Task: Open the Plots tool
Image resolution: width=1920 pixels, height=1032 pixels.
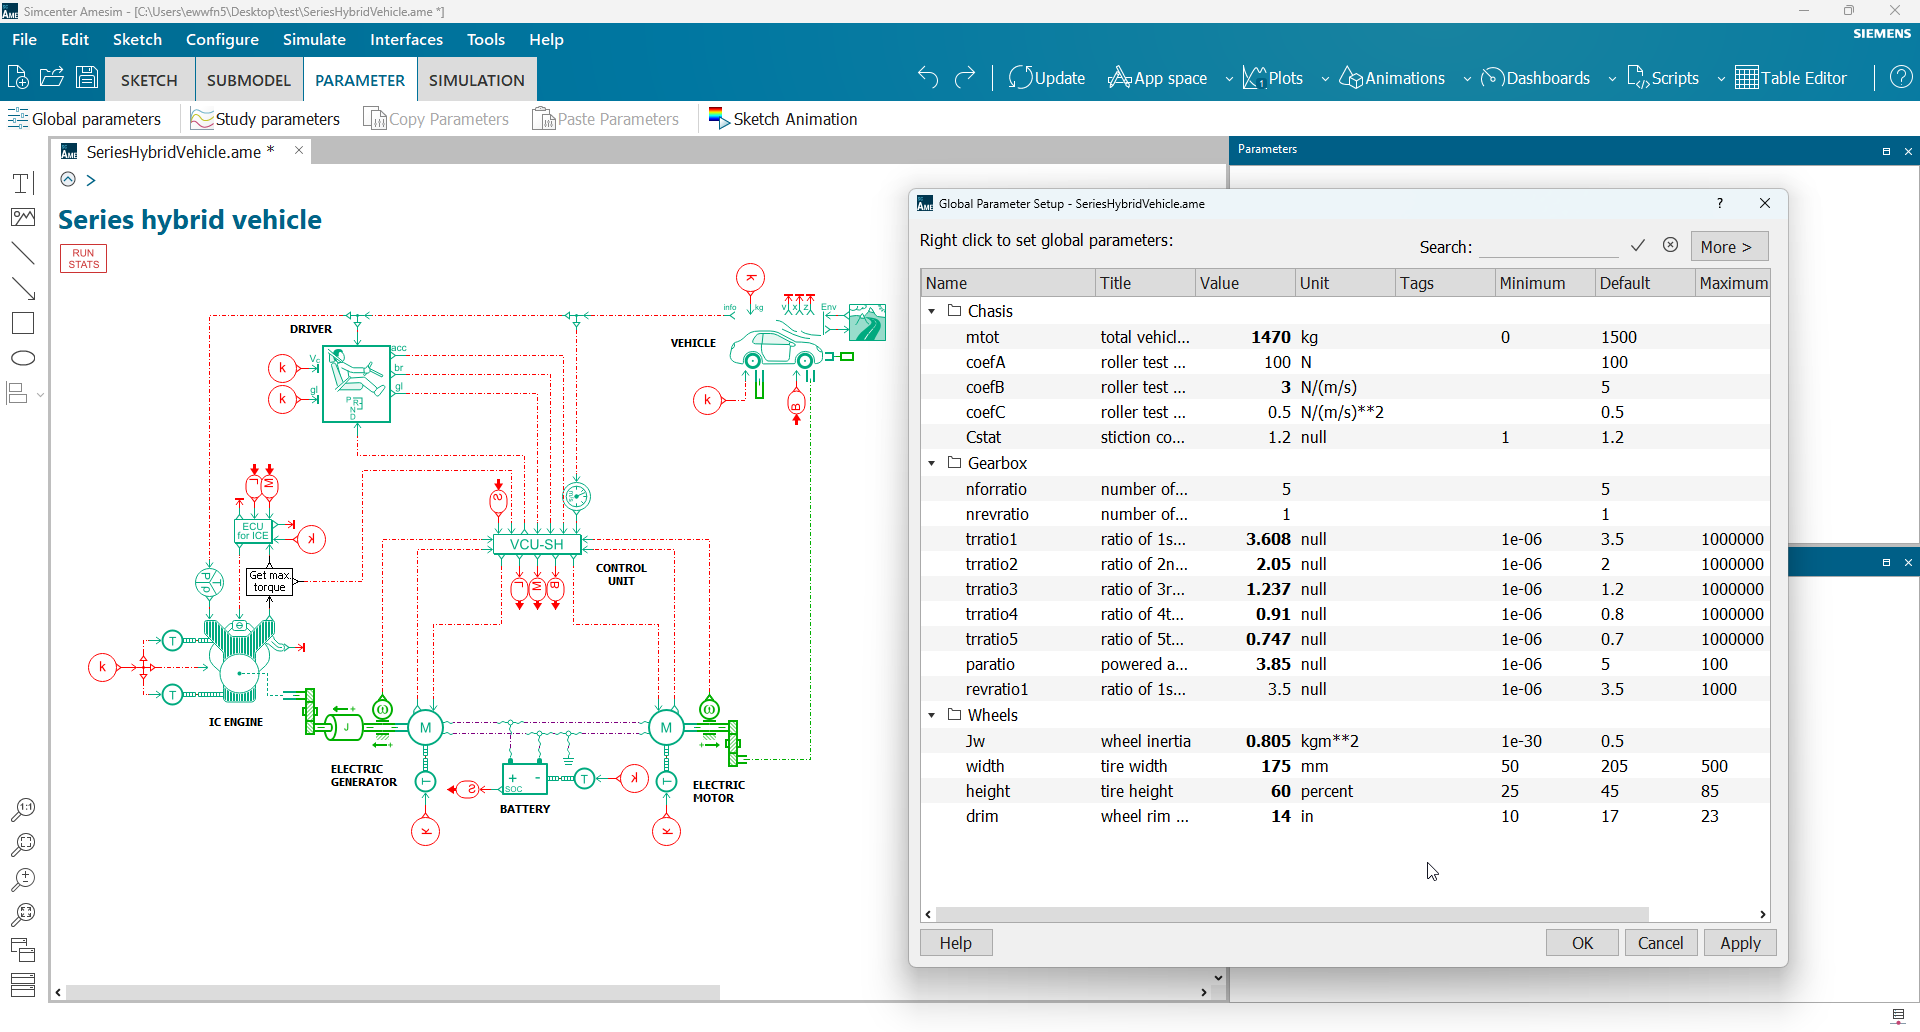Action: tap(1273, 78)
